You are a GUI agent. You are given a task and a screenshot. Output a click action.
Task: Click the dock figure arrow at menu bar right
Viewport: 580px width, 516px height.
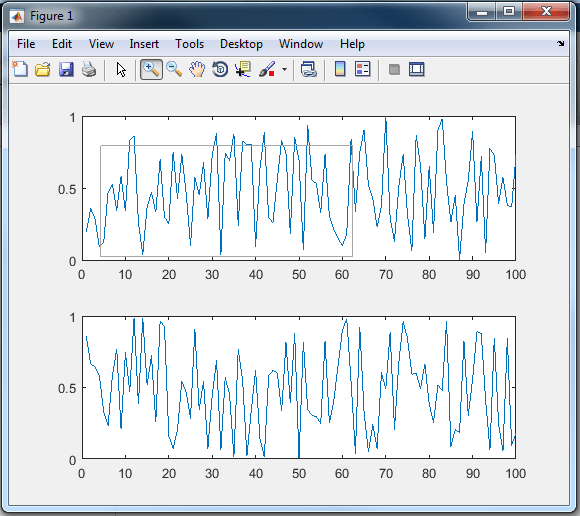pyautogui.click(x=560, y=44)
